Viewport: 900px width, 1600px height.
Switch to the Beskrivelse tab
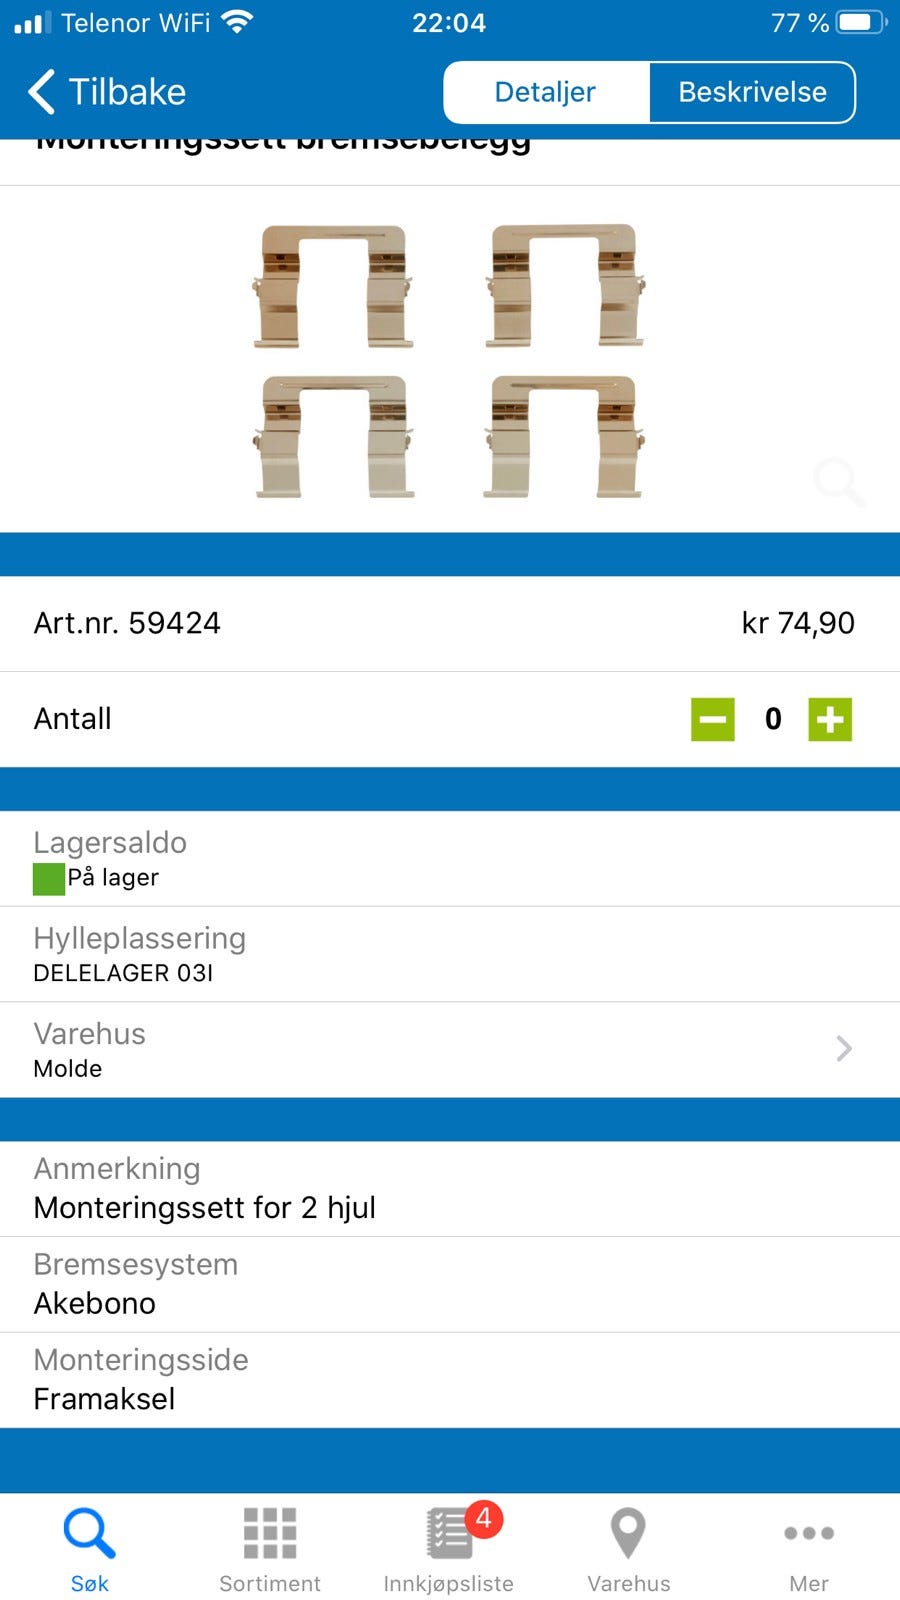coord(752,91)
